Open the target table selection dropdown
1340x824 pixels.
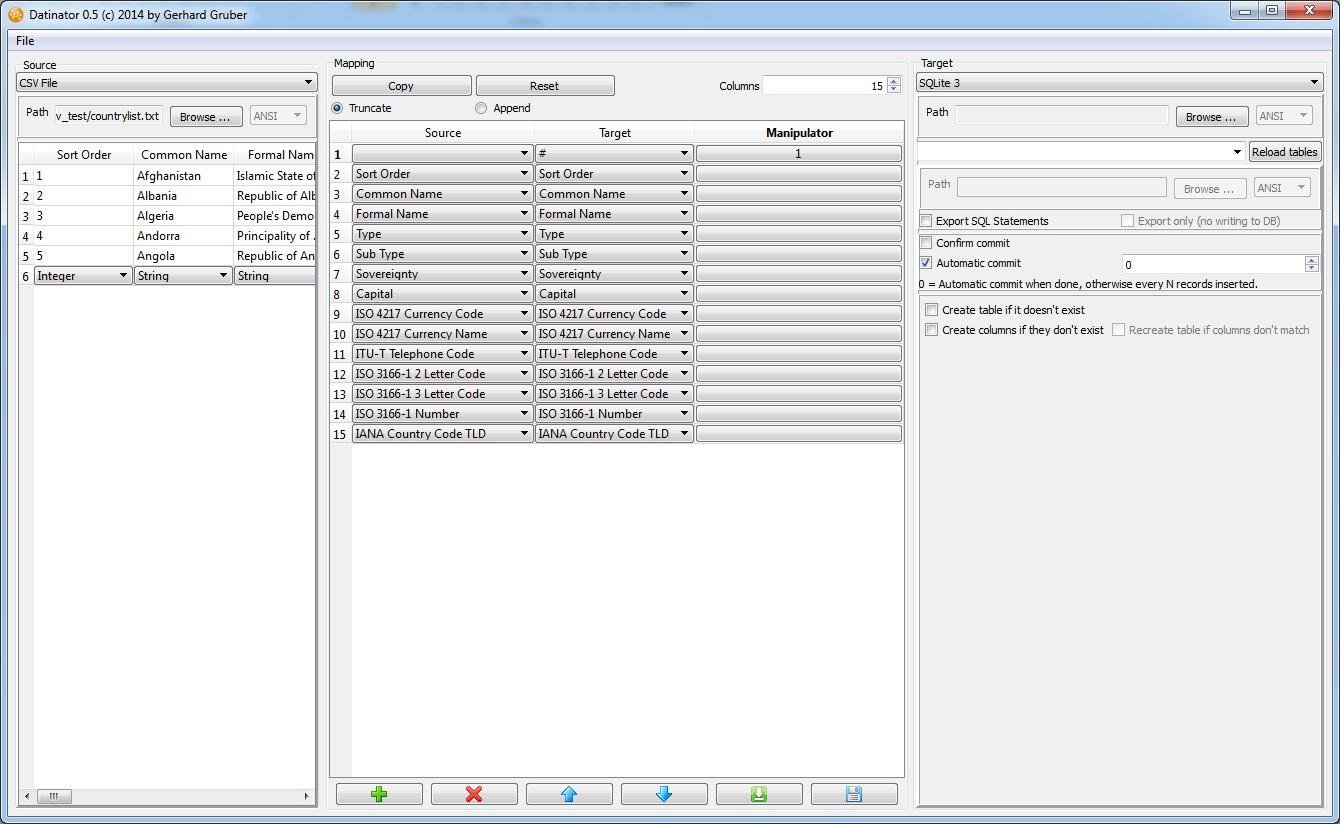[x=1081, y=152]
